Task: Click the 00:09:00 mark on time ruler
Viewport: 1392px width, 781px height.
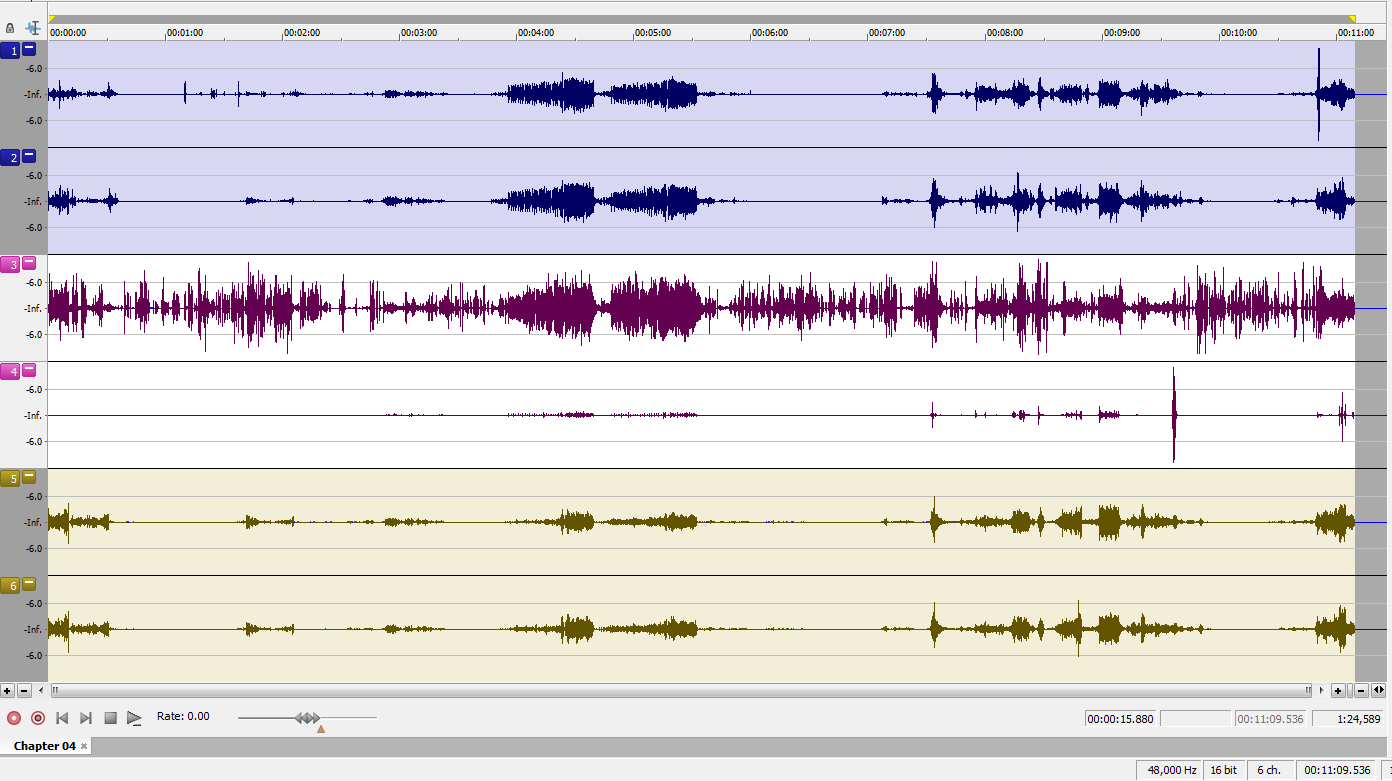Action: (1121, 32)
